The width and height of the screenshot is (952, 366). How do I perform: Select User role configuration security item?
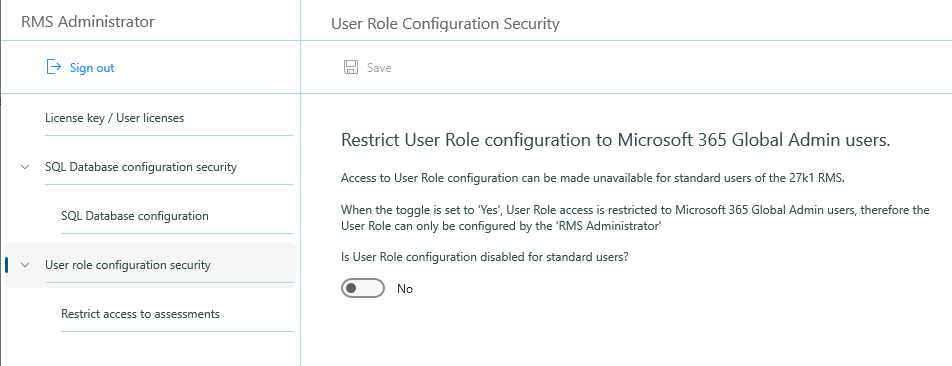[x=150, y=265]
